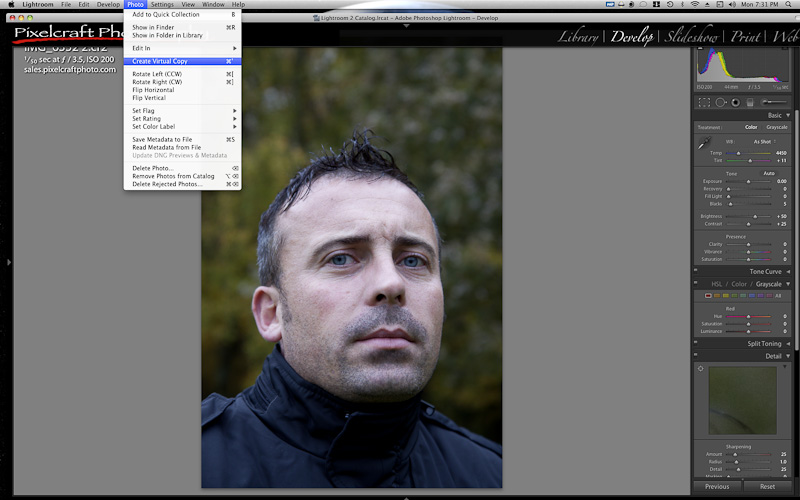Image resolution: width=800 pixels, height=500 pixels.
Task: Toggle the HSL panel on/off switch
Action: (x=695, y=283)
